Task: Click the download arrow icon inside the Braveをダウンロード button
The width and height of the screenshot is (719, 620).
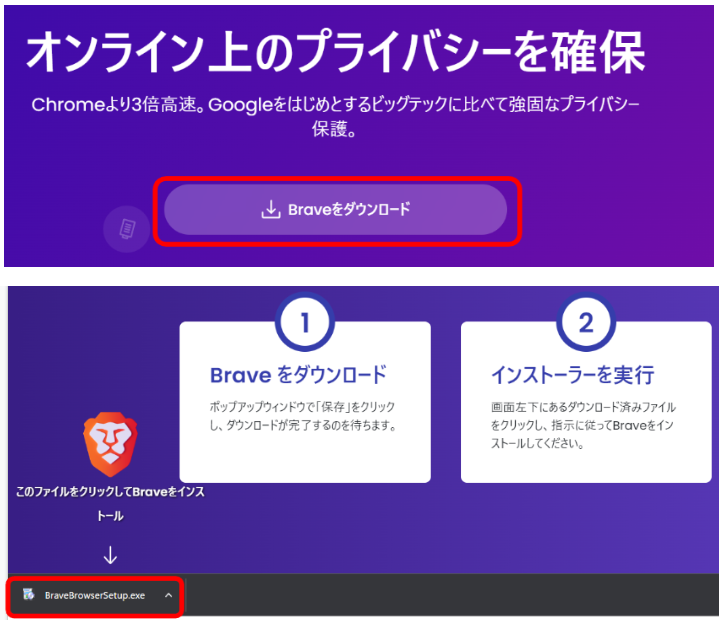Action: (x=271, y=210)
